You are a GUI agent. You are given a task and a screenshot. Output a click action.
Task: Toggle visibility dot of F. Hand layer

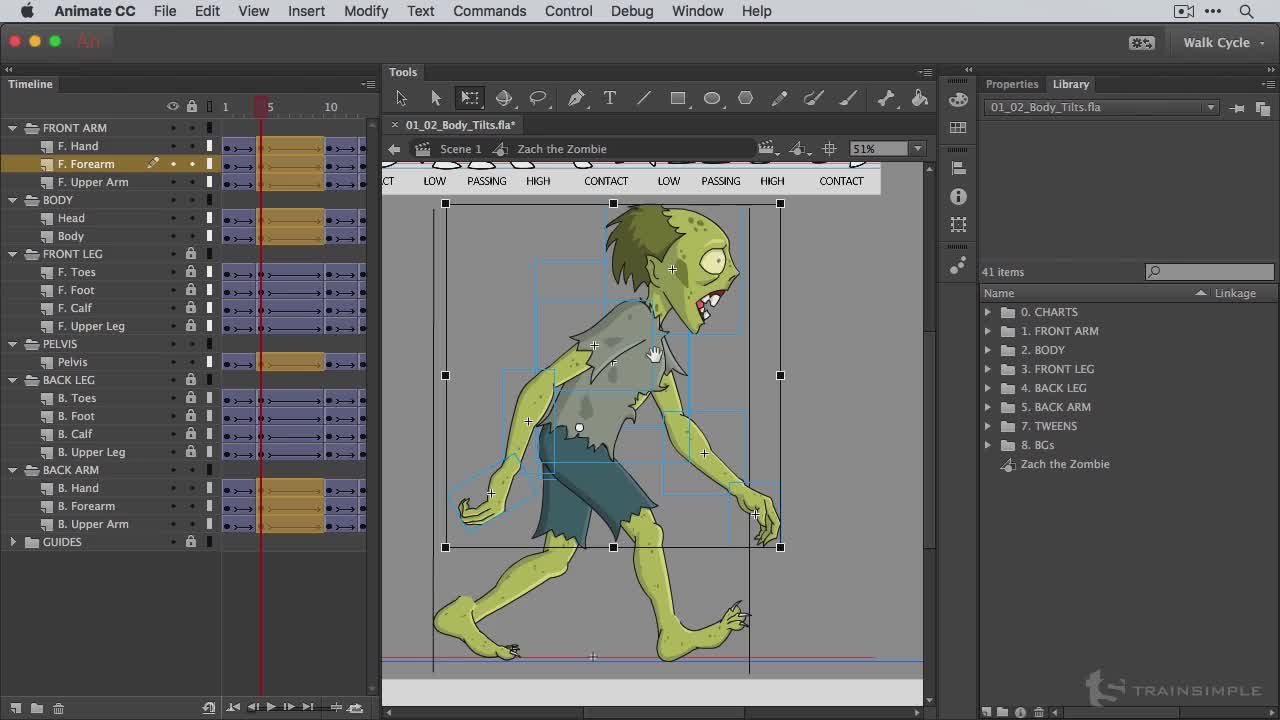click(x=173, y=146)
